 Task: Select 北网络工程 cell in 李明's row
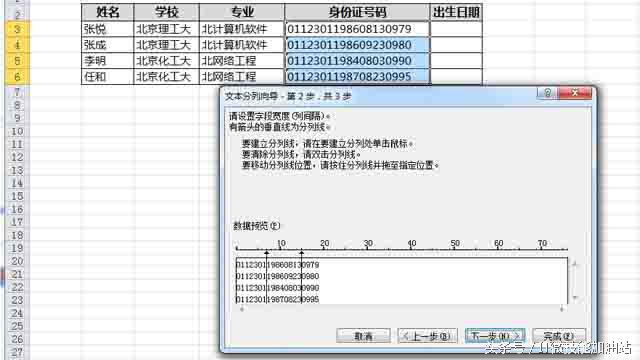(242, 61)
